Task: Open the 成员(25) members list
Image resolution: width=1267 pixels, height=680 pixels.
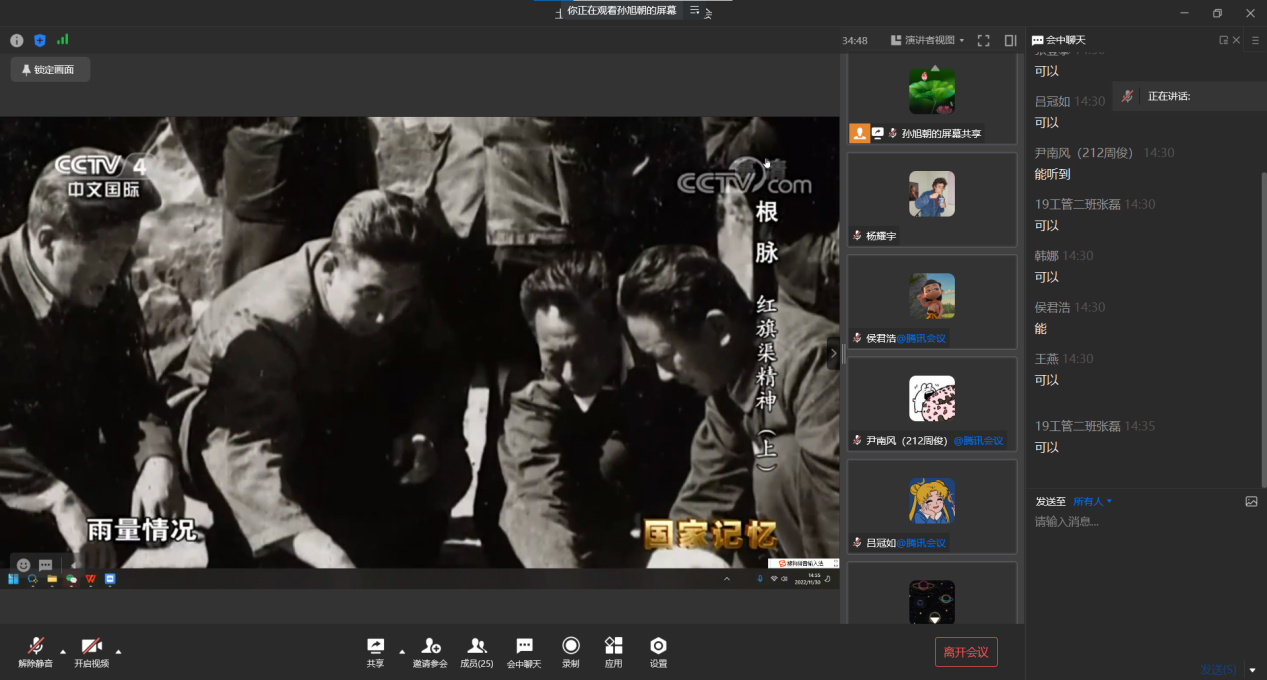Action: click(x=477, y=652)
